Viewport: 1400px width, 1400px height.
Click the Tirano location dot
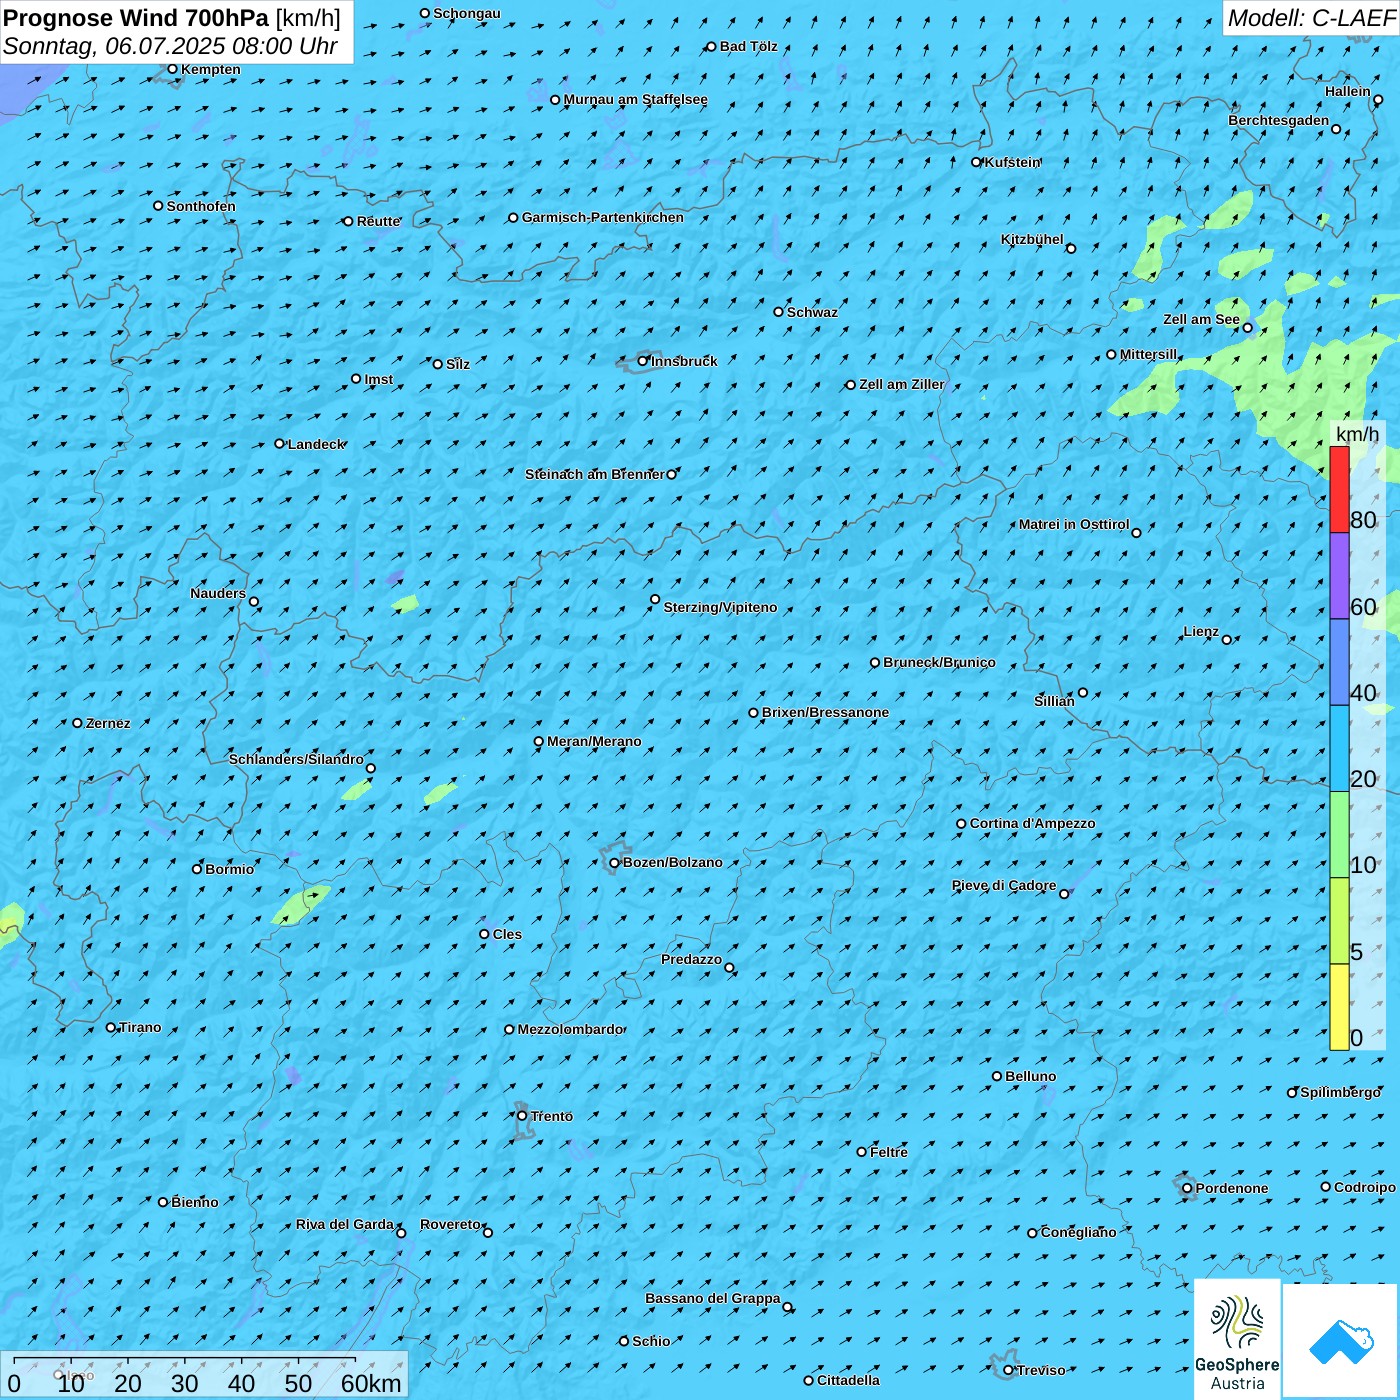point(111,1027)
